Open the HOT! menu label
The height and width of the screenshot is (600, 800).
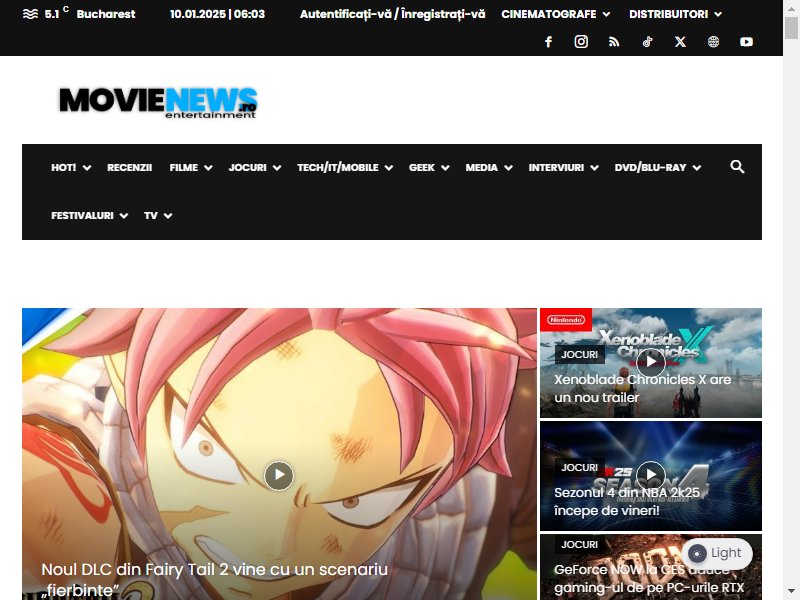(x=64, y=167)
